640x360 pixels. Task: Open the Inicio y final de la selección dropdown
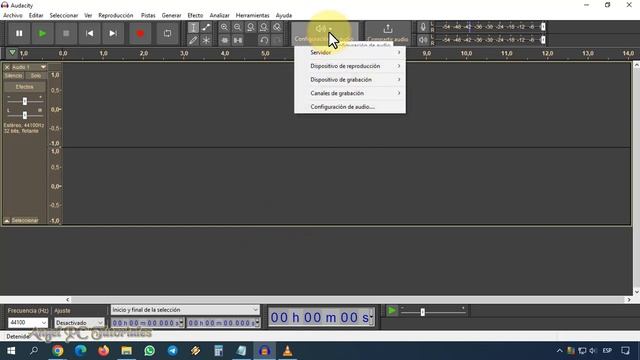click(x=185, y=310)
